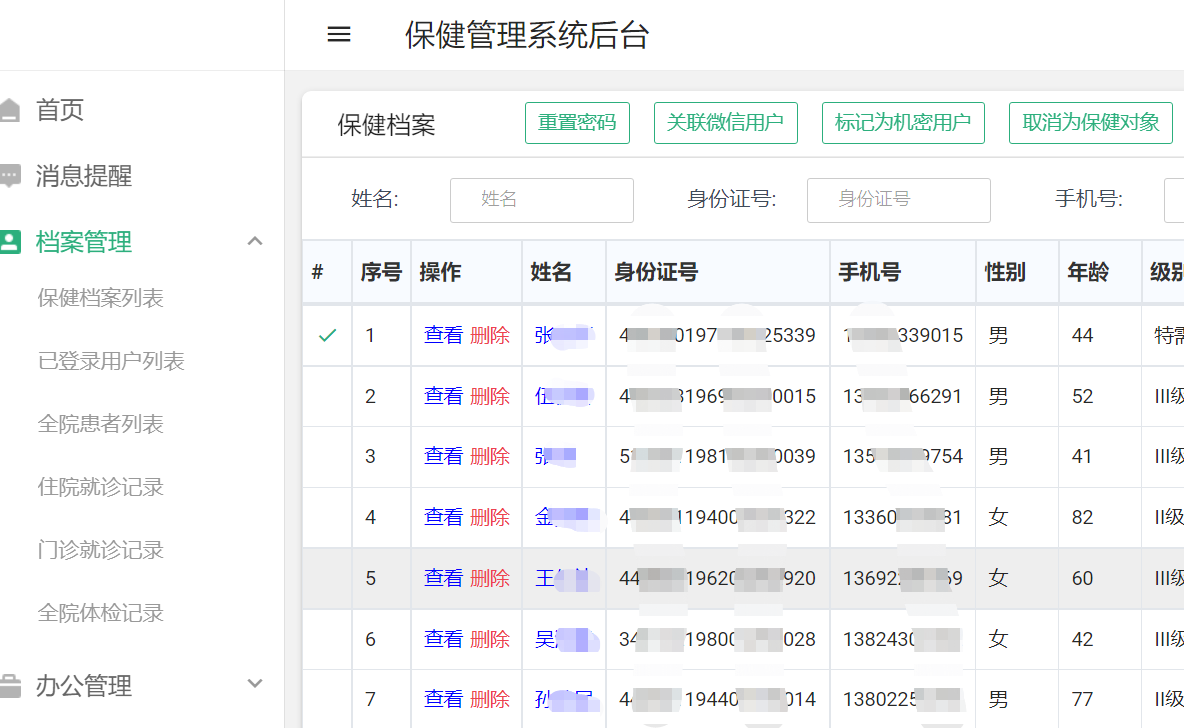Focus the 姓名 search input field
Viewport: 1184px width, 728px height.
click(x=542, y=200)
